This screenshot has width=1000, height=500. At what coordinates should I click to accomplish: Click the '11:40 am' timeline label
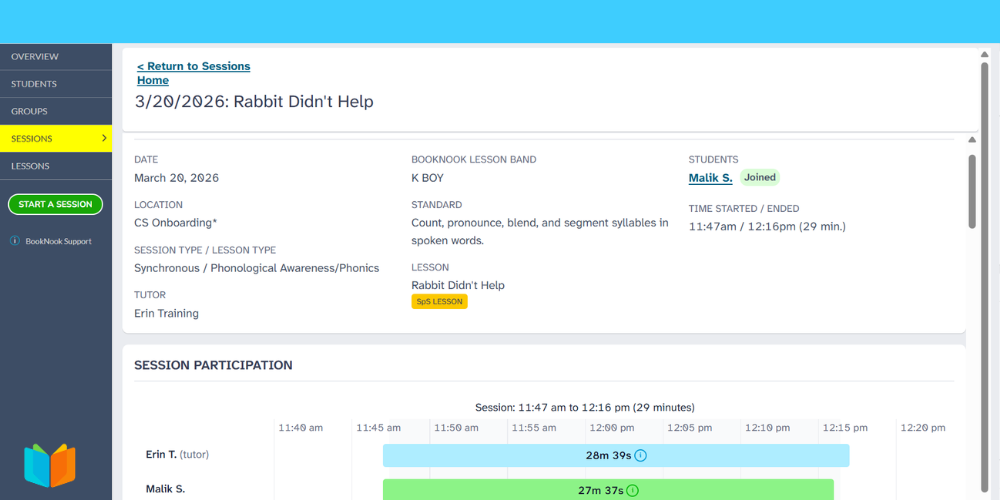[300, 428]
